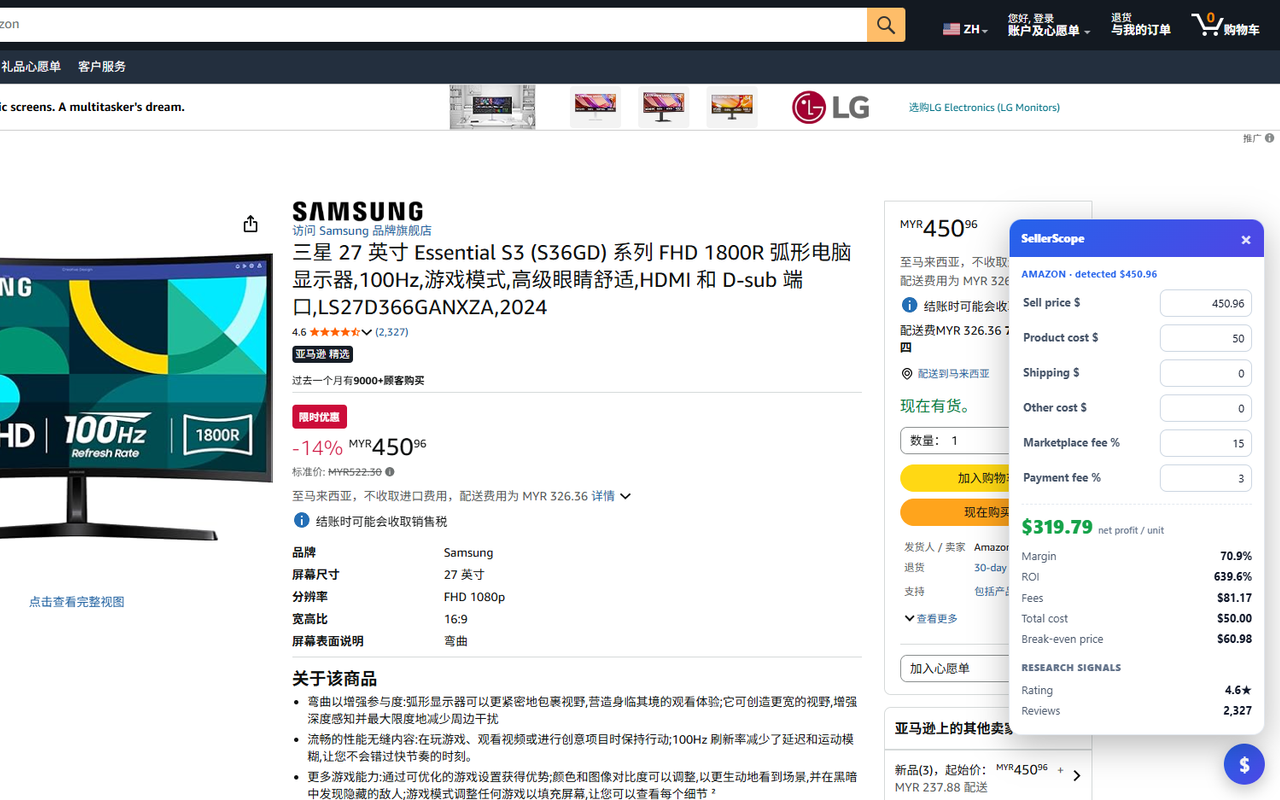This screenshot has height=800, width=1280.
Task: Click the Fees $81.17 value
Action: (x=1234, y=598)
